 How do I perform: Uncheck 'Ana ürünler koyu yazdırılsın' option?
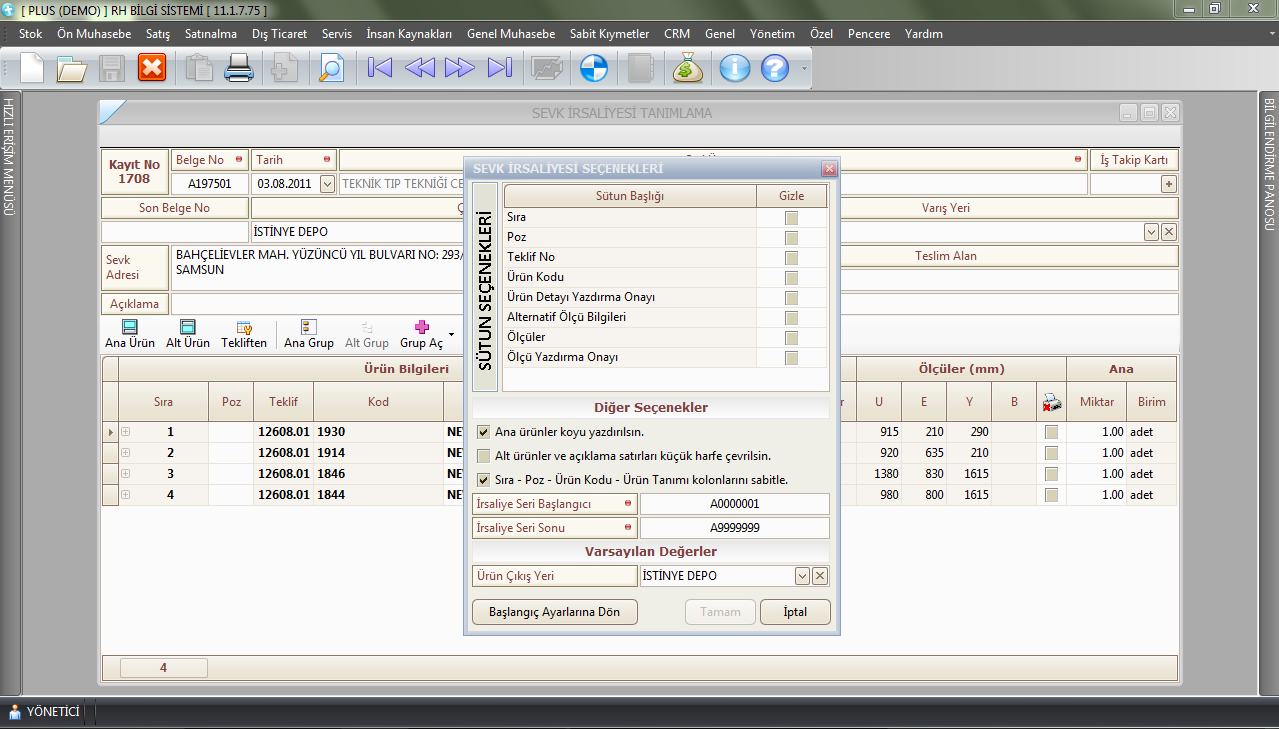(x=484, y=432)
